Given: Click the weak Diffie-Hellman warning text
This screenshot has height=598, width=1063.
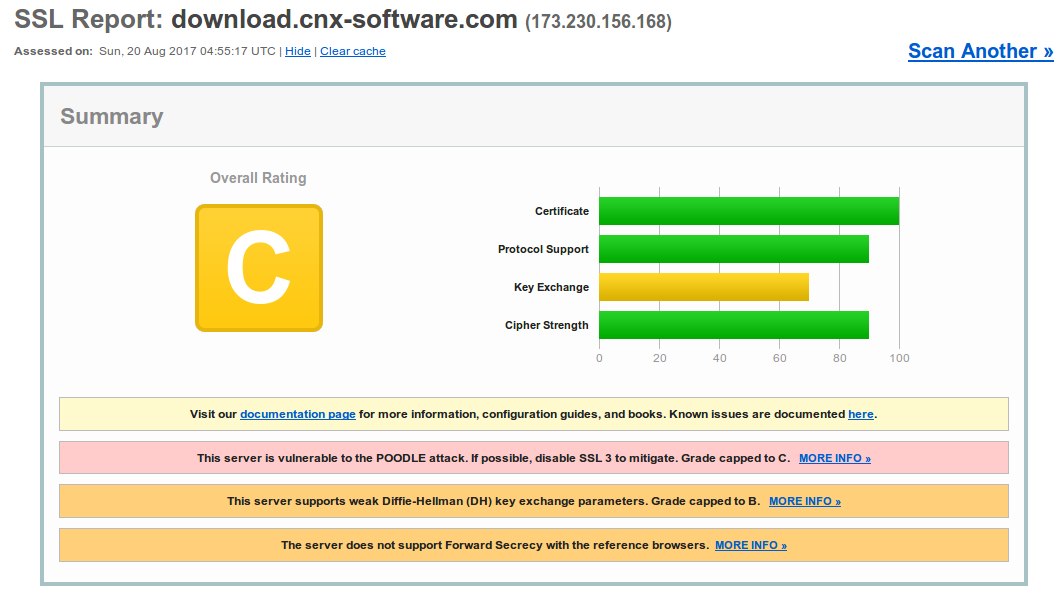Looking at the screenshot, I should (x=494, y=502).
